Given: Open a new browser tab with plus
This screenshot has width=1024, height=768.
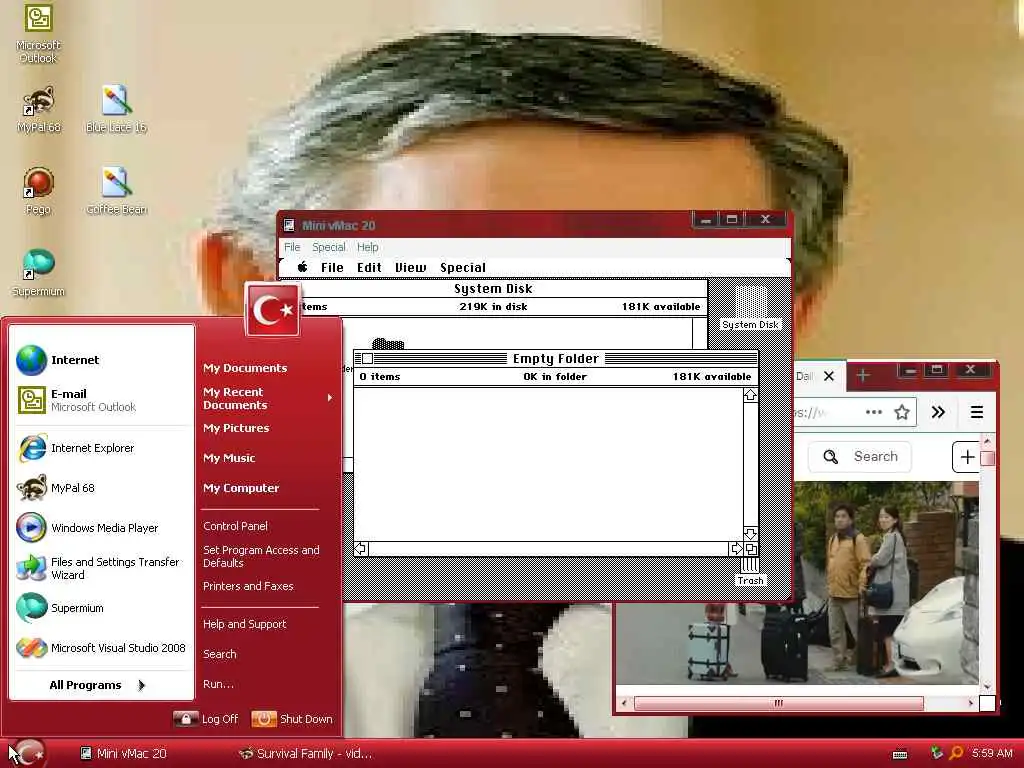Looking at the screenshot, I should coord(863,376).
